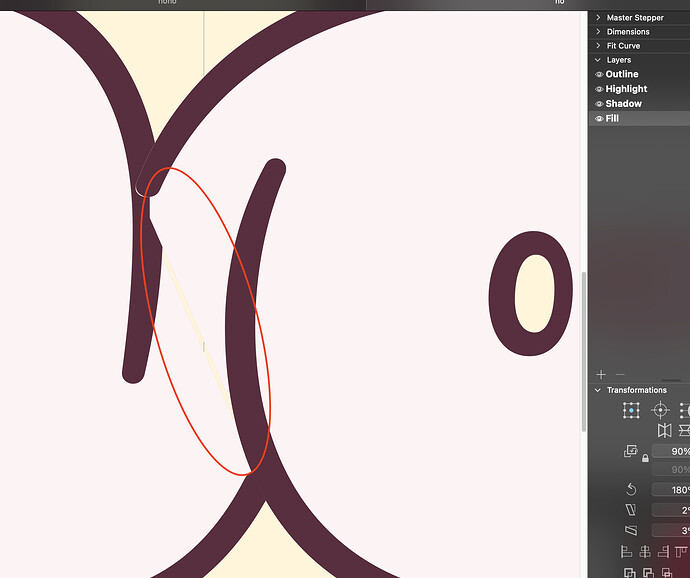Align selection to horizontal centers
Viewport: 690px width, 578px height.
pyautogui.click(x=645, y=551)
